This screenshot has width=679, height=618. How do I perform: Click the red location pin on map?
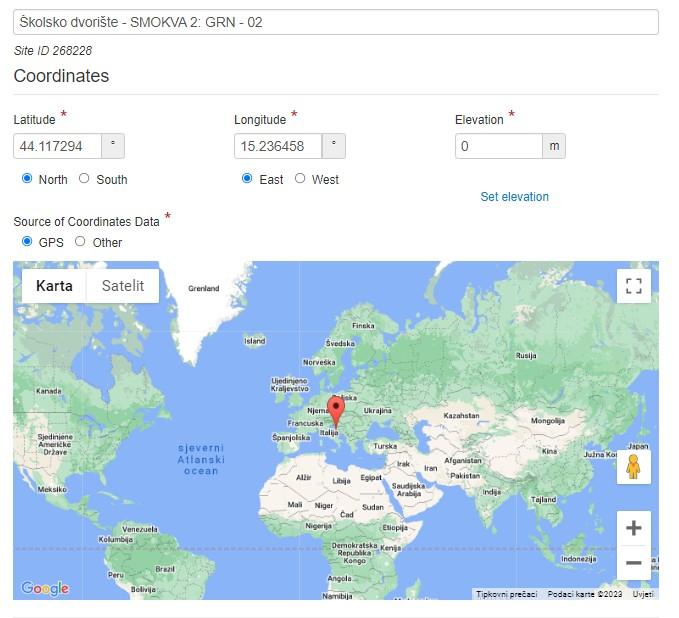[x=336, y=408]
